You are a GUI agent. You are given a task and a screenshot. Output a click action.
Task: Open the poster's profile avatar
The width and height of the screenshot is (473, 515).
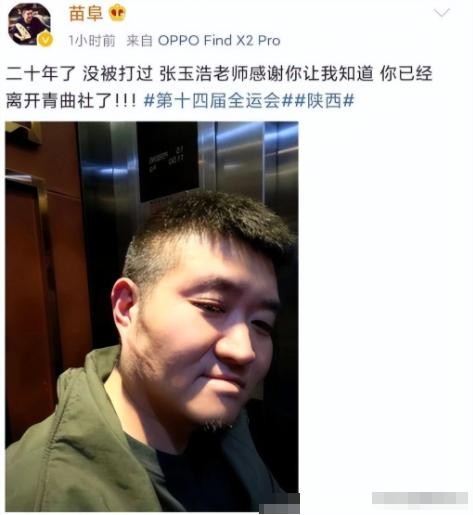[x=29, y=24]
